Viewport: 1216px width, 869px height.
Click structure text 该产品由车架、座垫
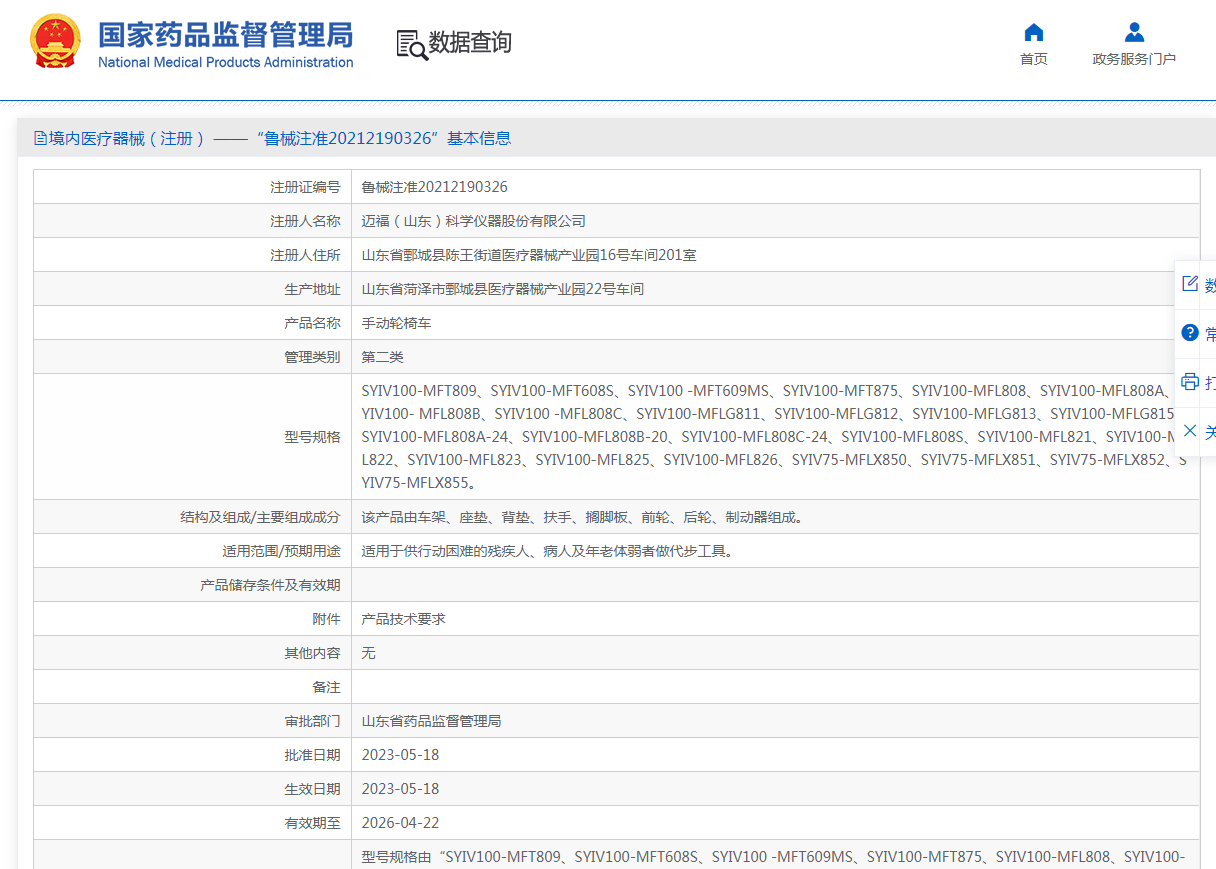tap(582, 517)
